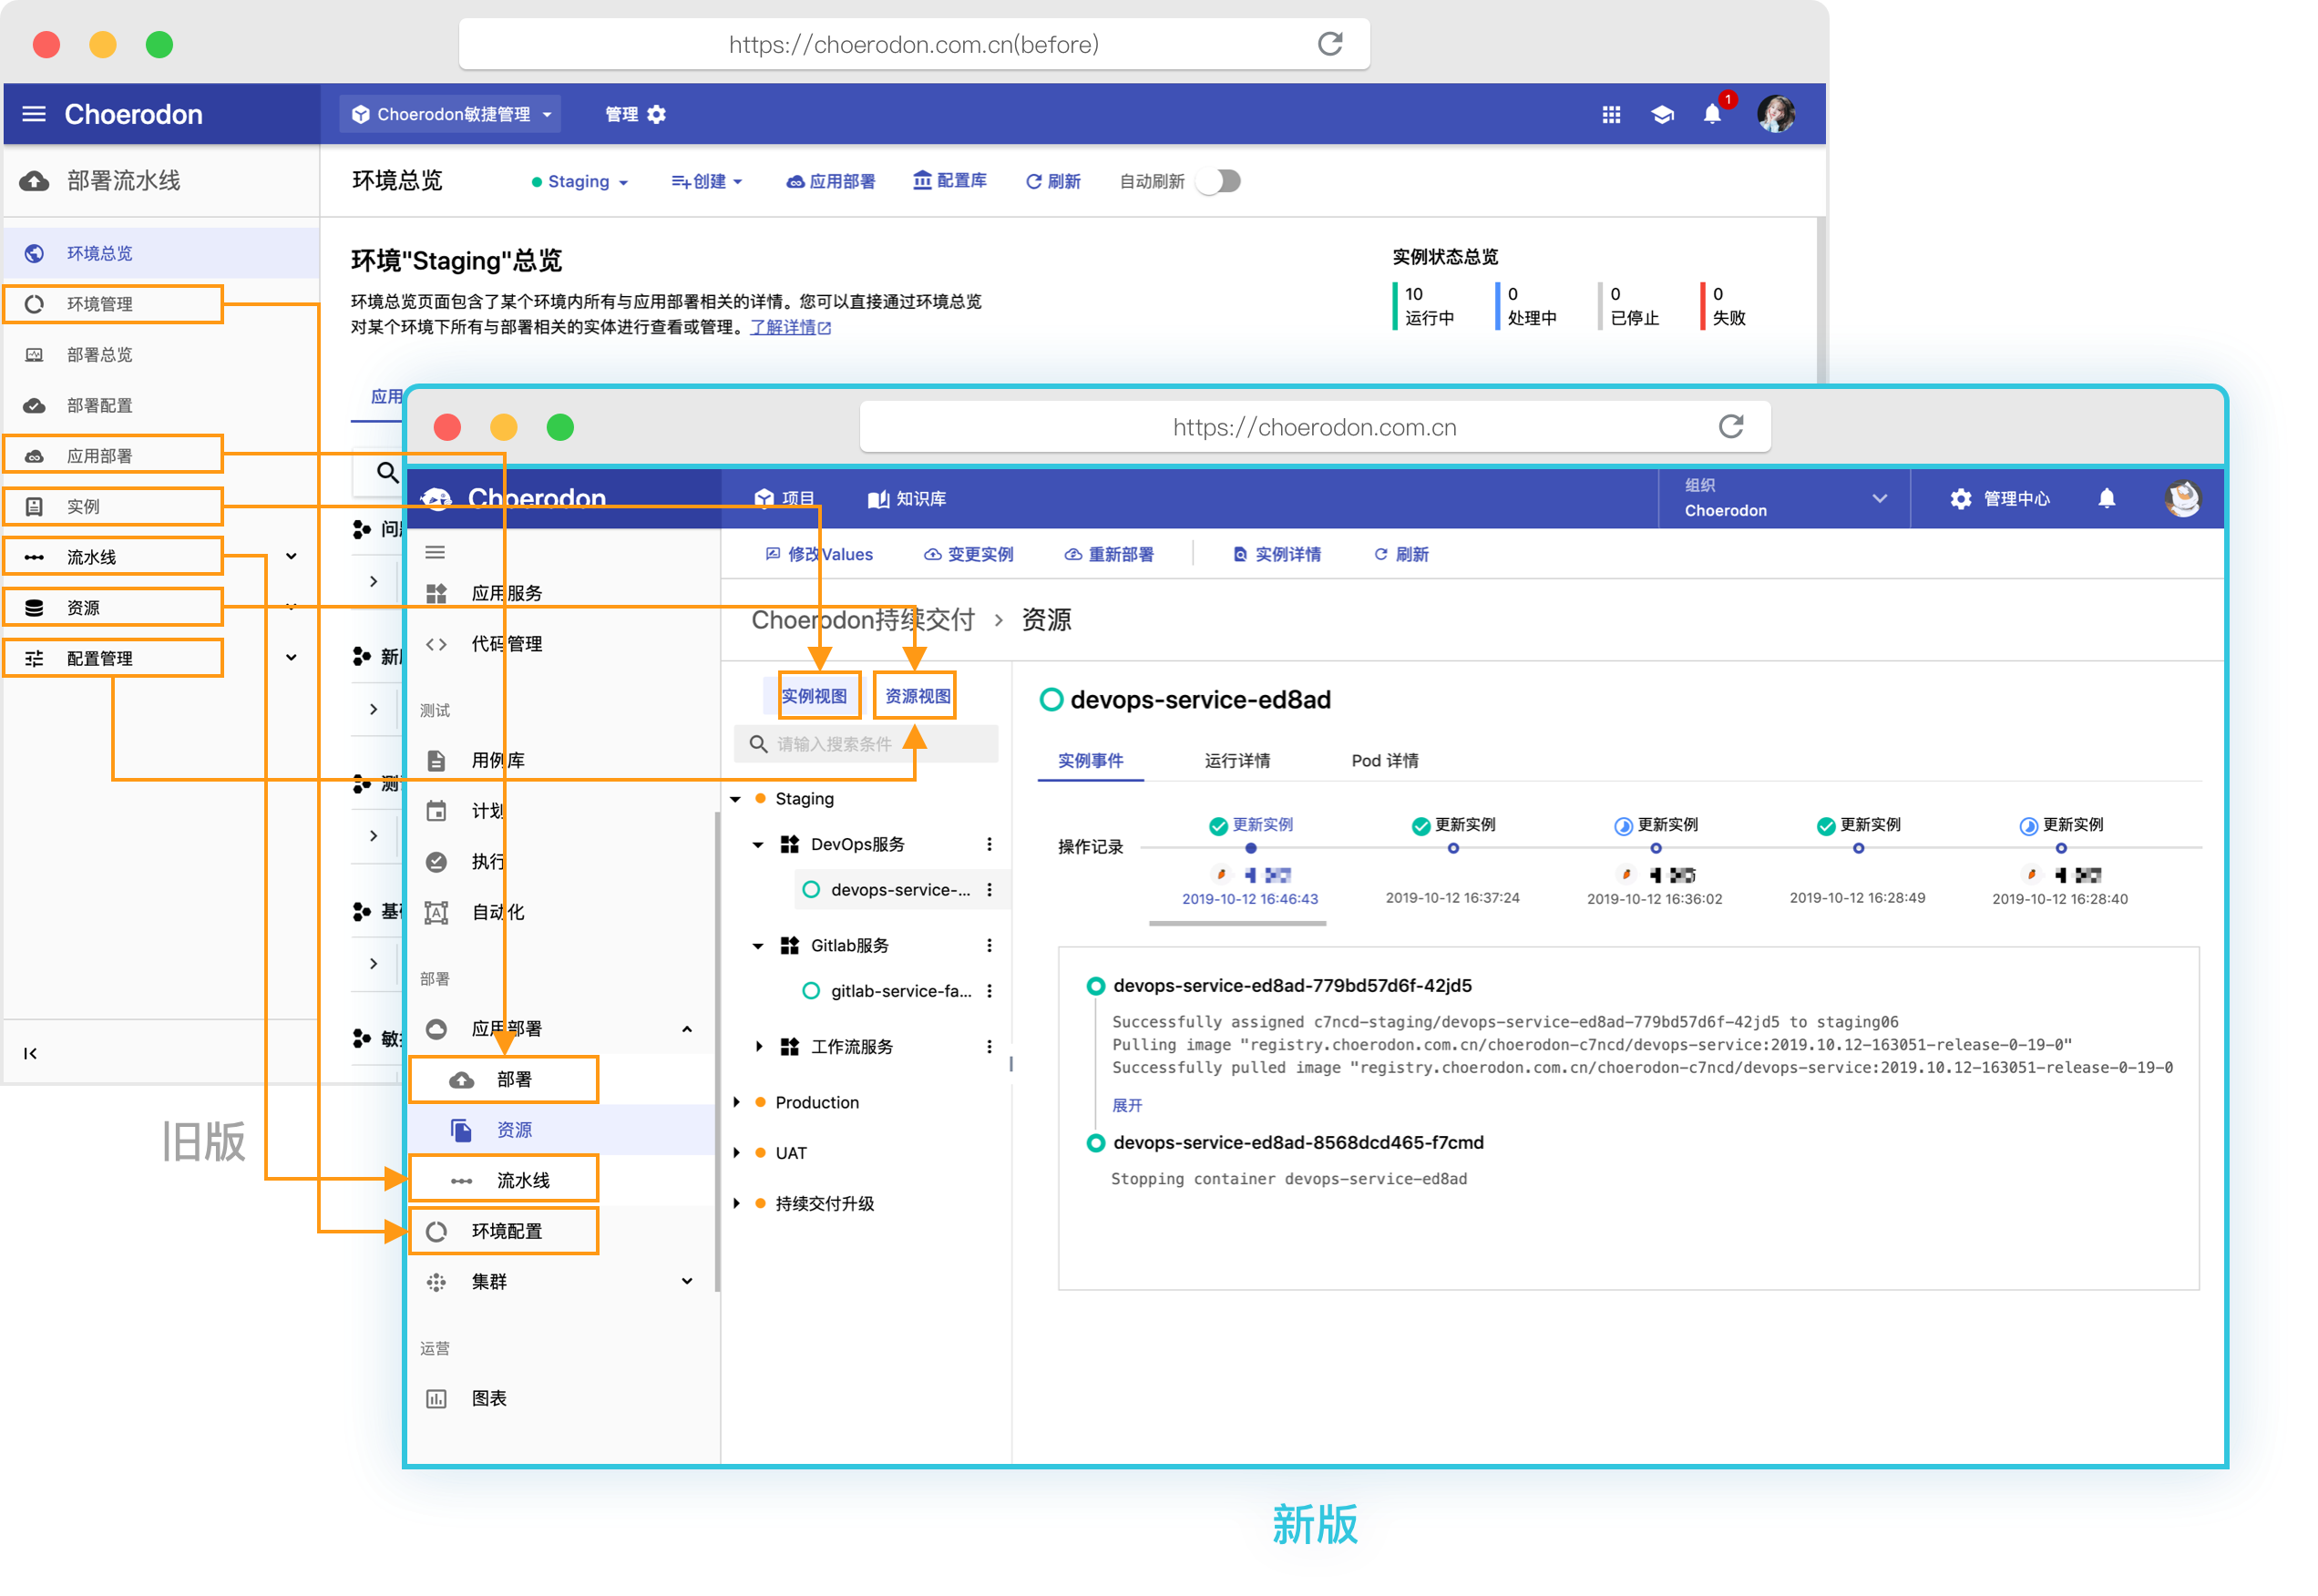Open Staging environment dropdown in old toolbar
The width and height of the screenshot is (2318, 1596).
click(580, 181)
